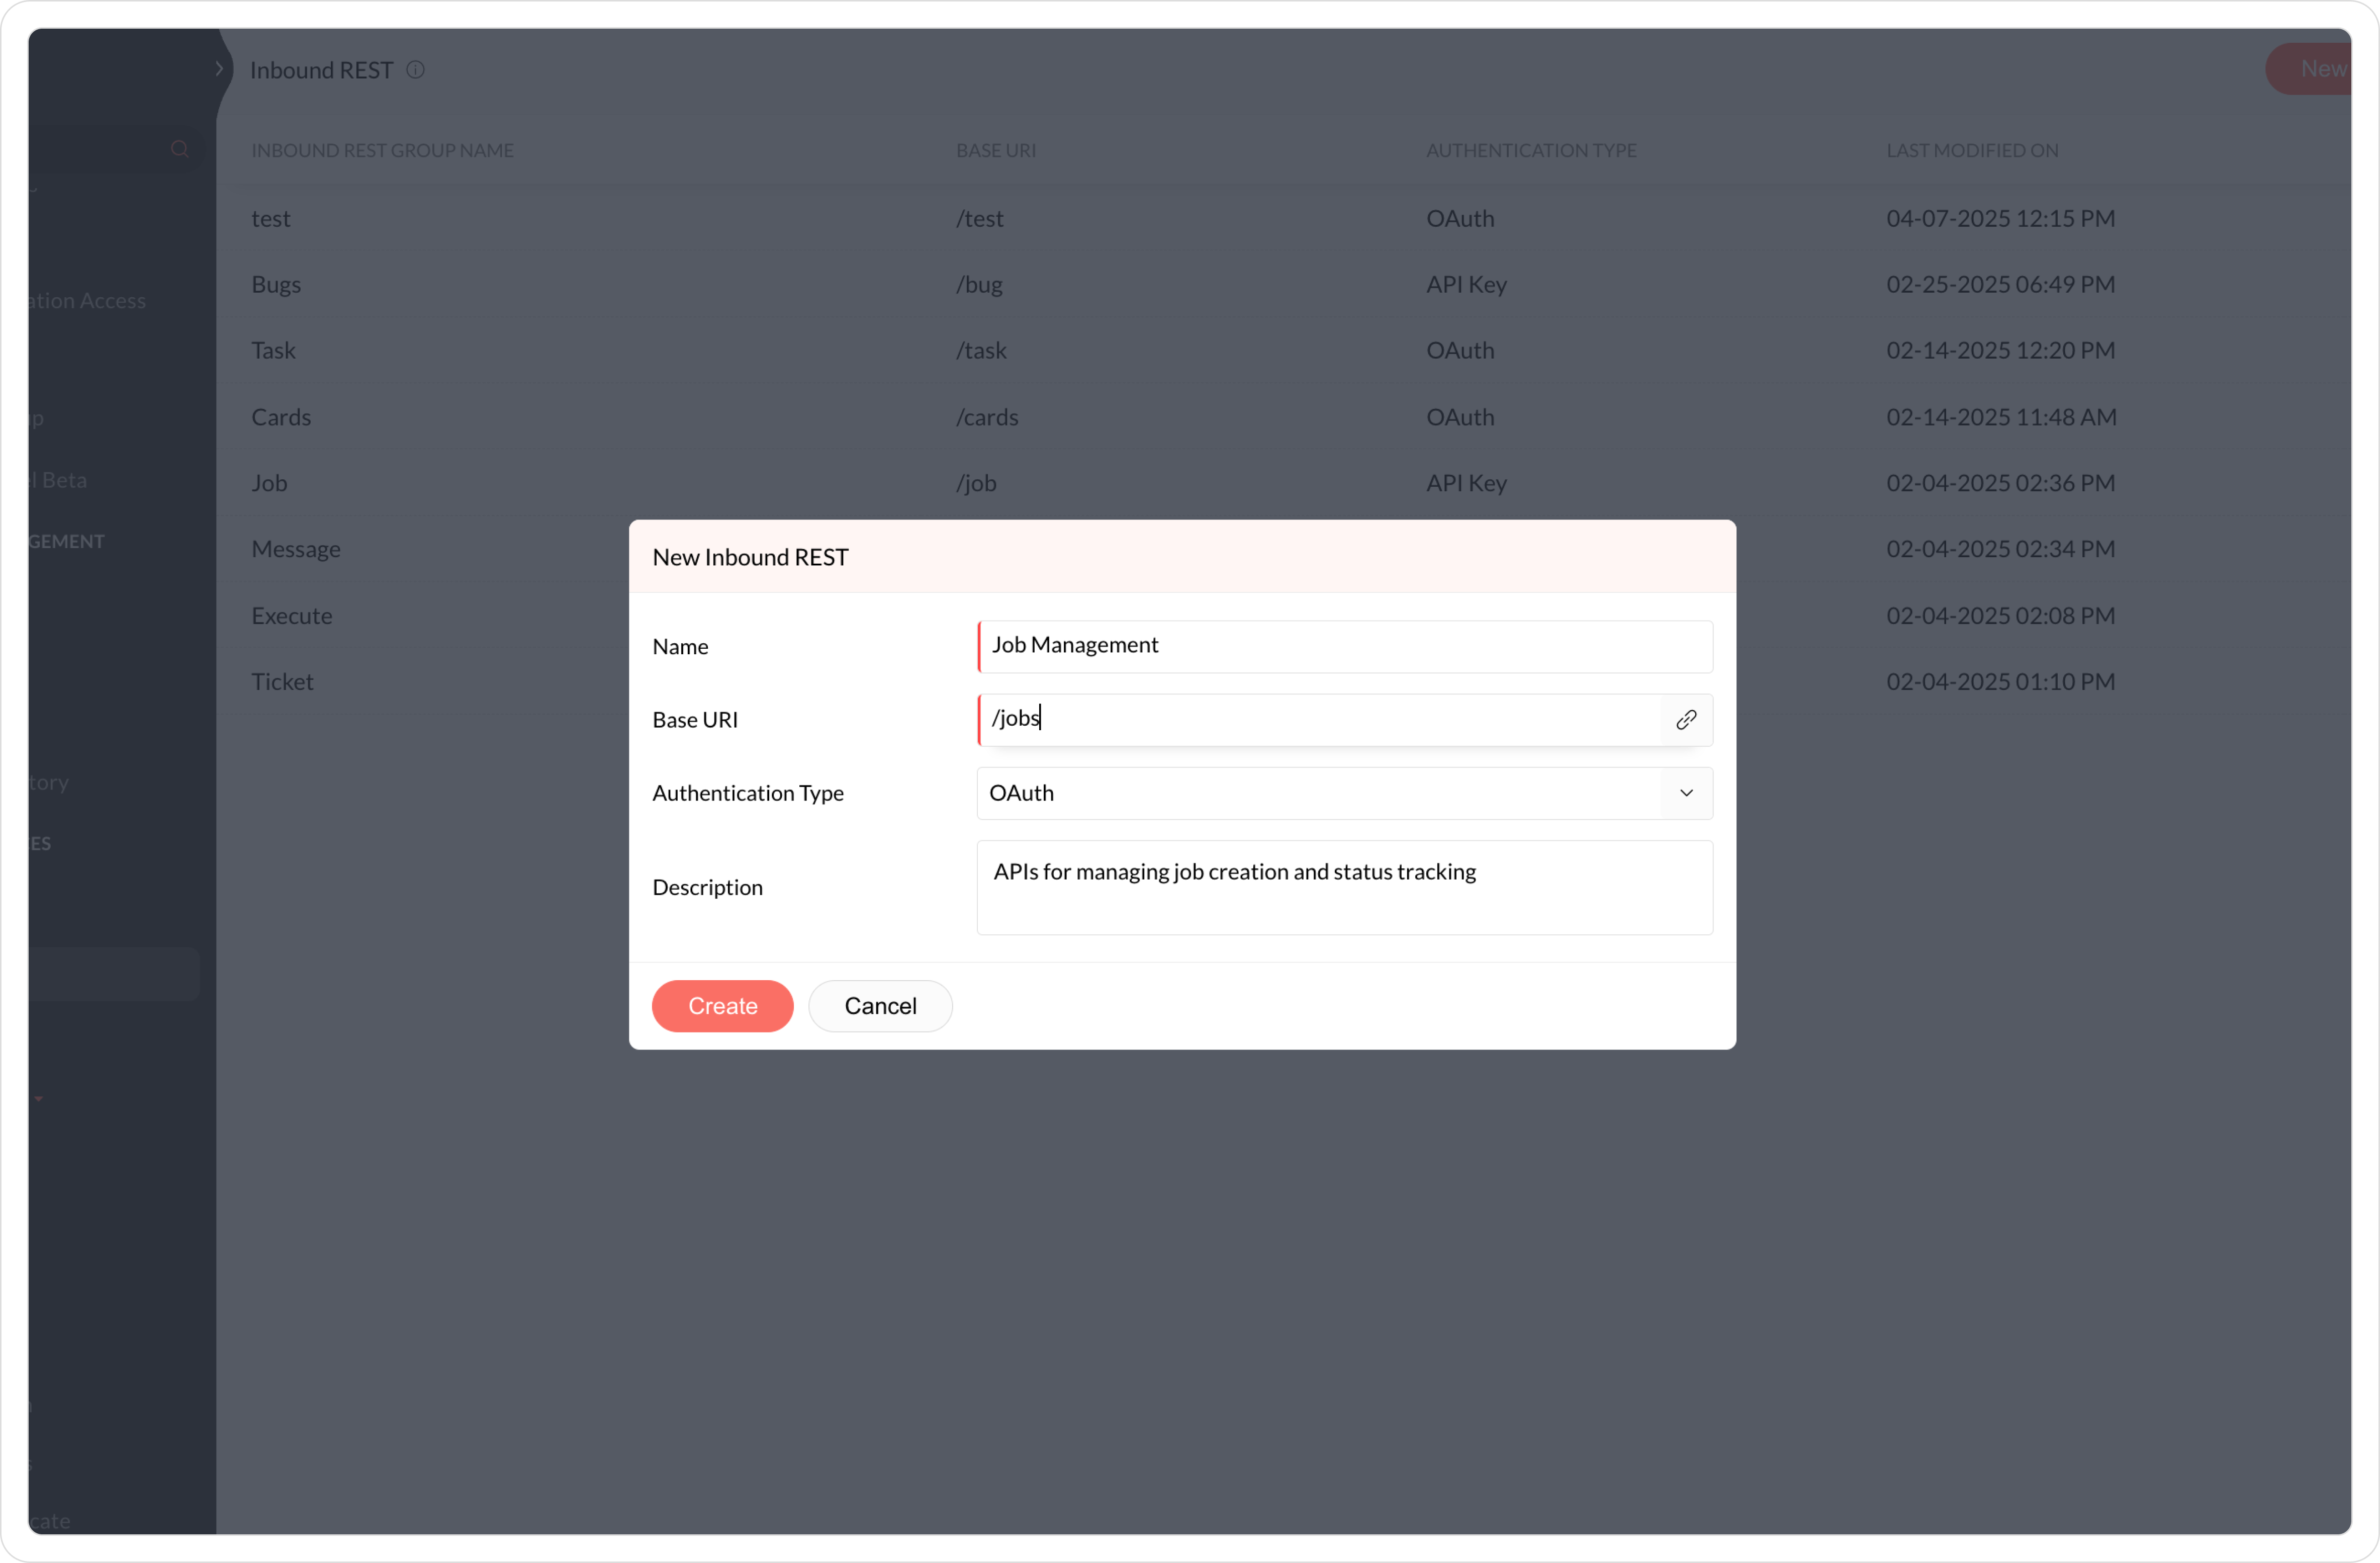2380x1563 pixels.
Task: Open the test row in the list
Action: [271, 218]
